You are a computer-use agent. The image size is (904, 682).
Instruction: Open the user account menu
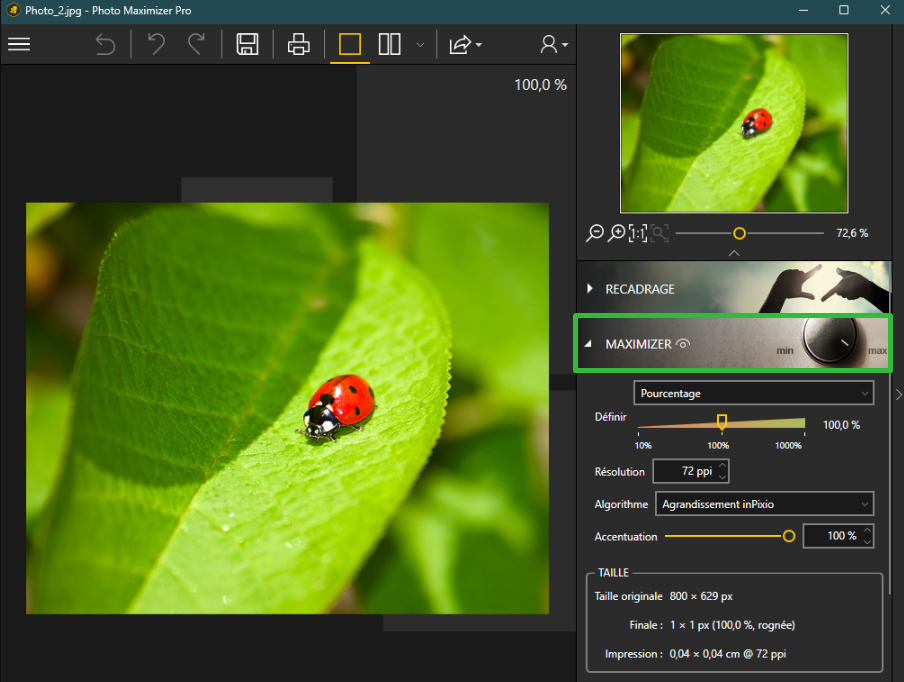tap(553, 44)
